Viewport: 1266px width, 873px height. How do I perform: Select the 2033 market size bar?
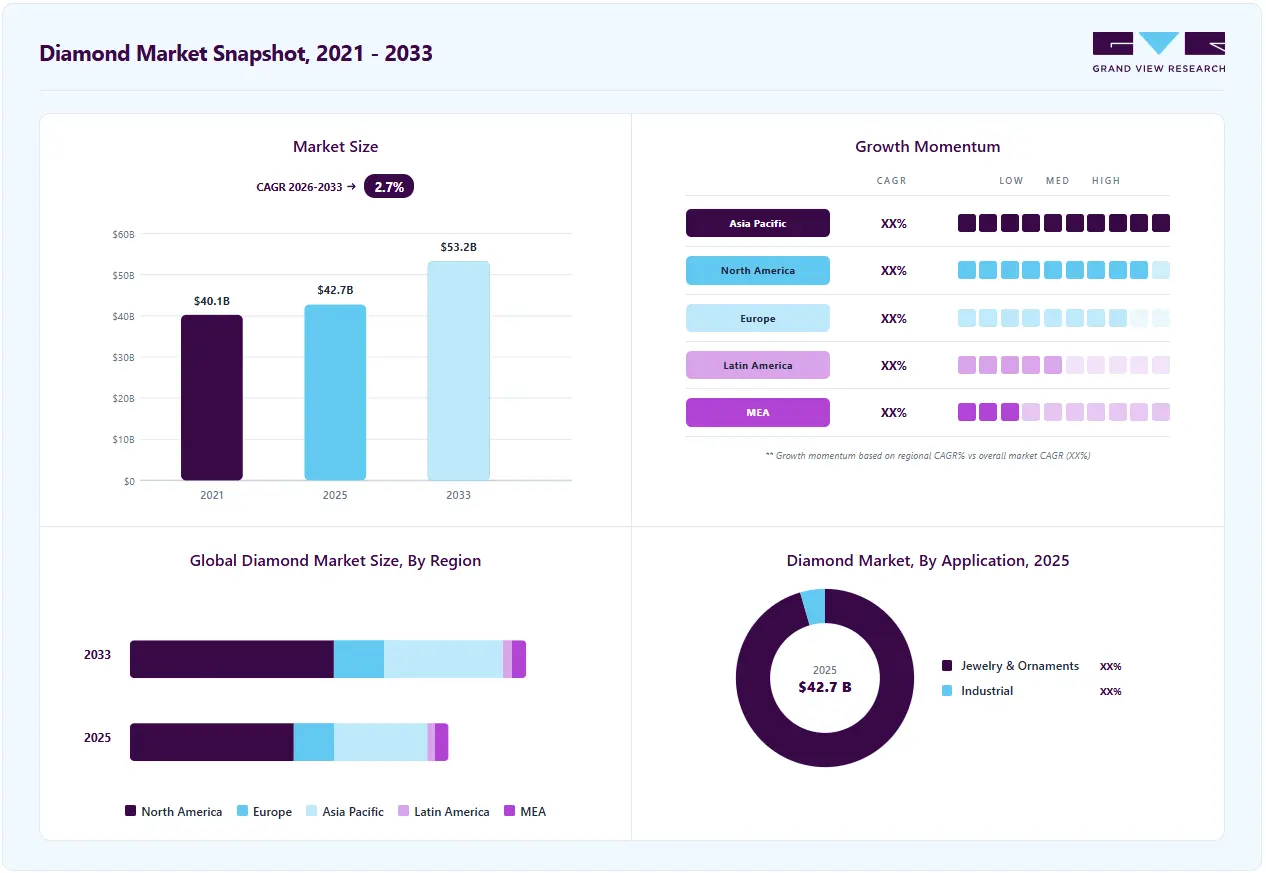[458, 371]
